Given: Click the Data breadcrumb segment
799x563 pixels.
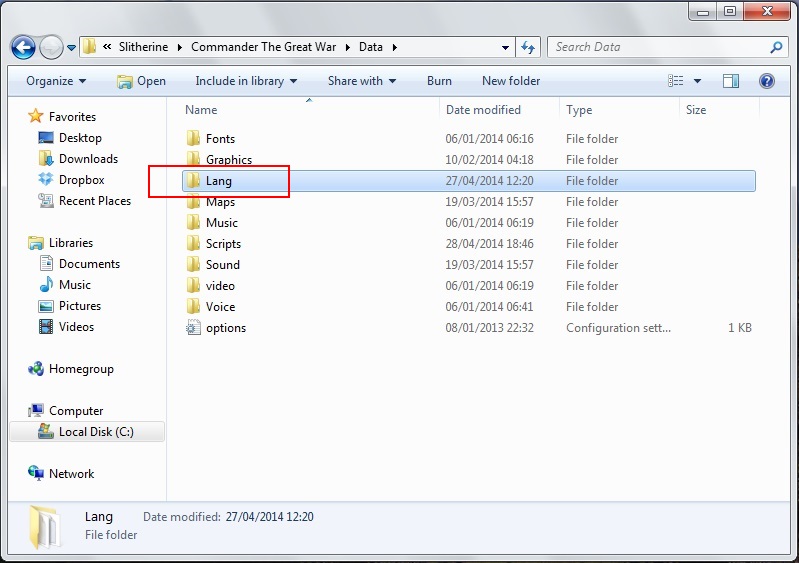Looking at the screenshot, I should pyautogui.click(x=370, y=47).
